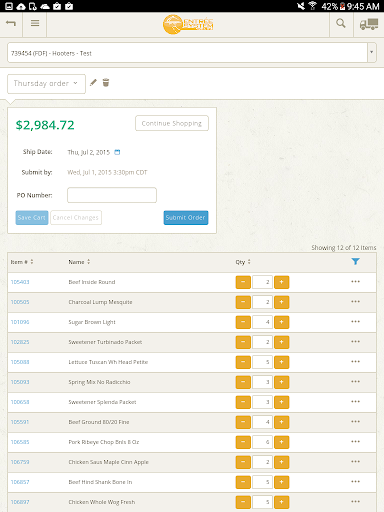
Task: Select quantity field for Lettuce Tuscan Wh Head Petite
Action: click(262, 362)
